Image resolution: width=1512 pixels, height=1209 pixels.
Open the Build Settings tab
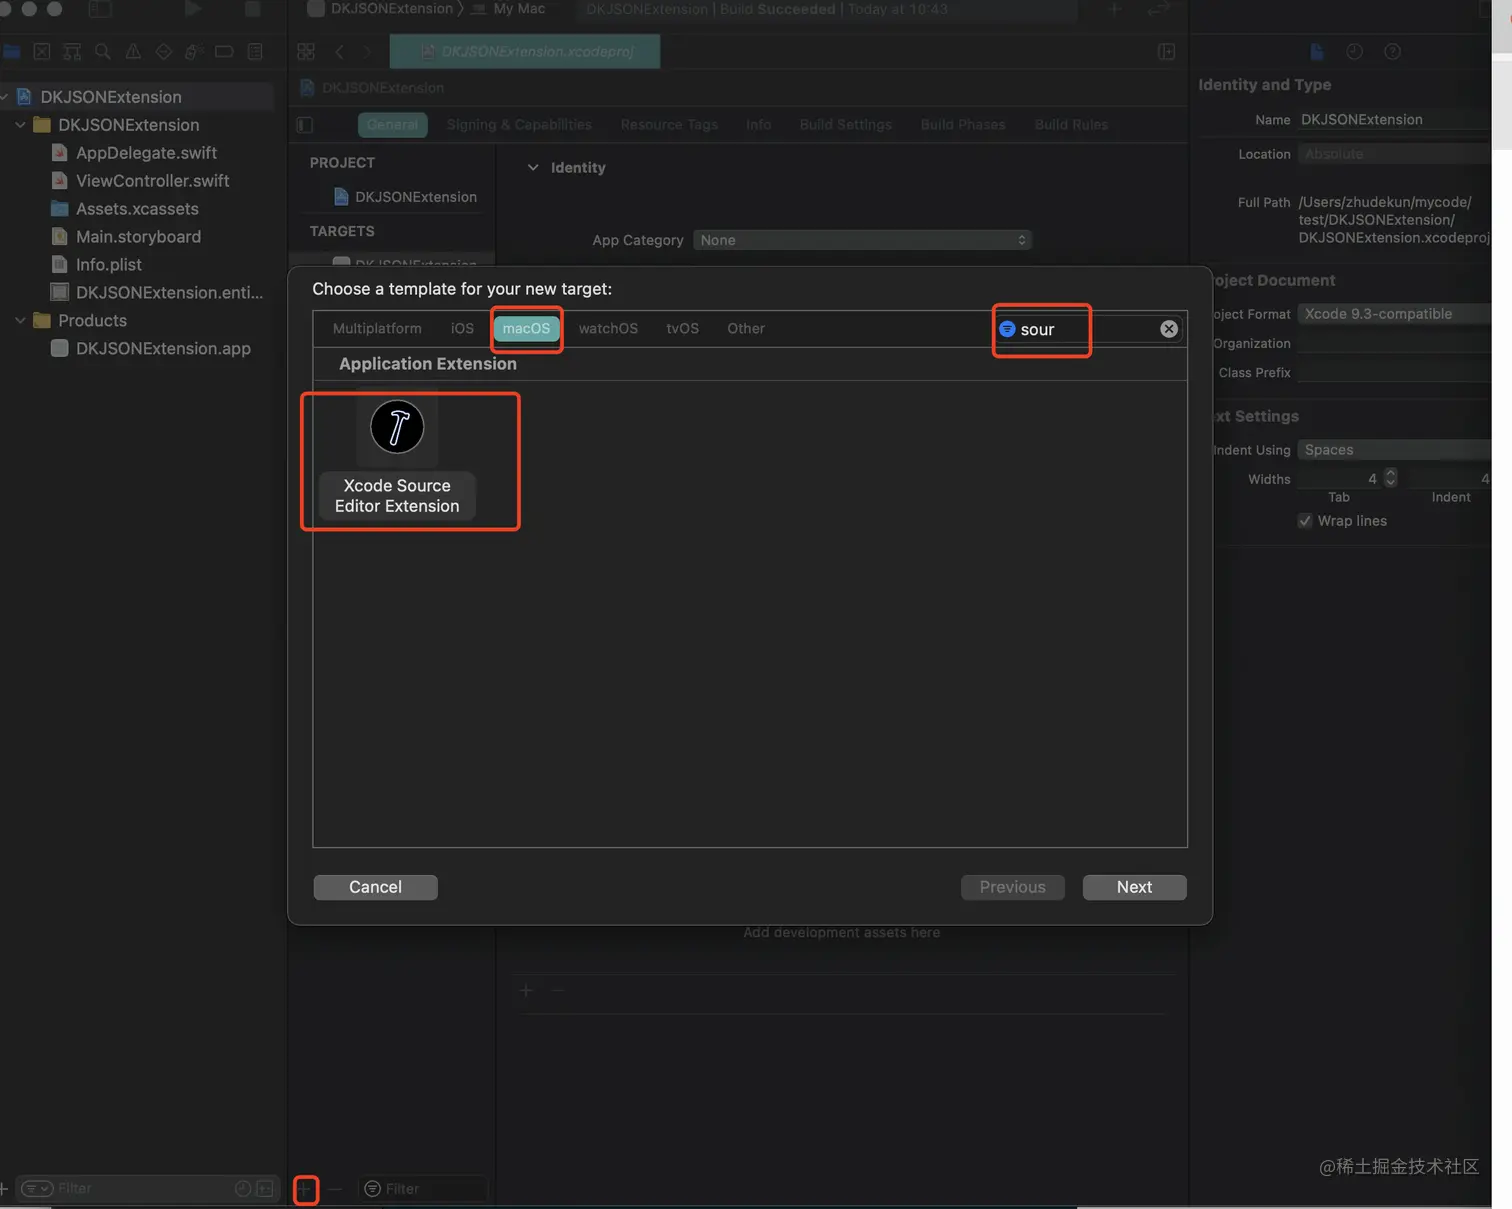(x=845, y=125)
